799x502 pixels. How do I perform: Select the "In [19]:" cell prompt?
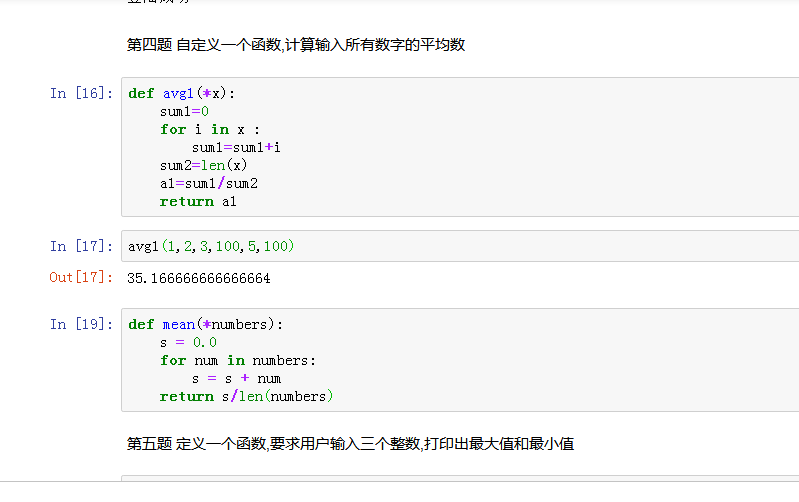tap(81, 324)
